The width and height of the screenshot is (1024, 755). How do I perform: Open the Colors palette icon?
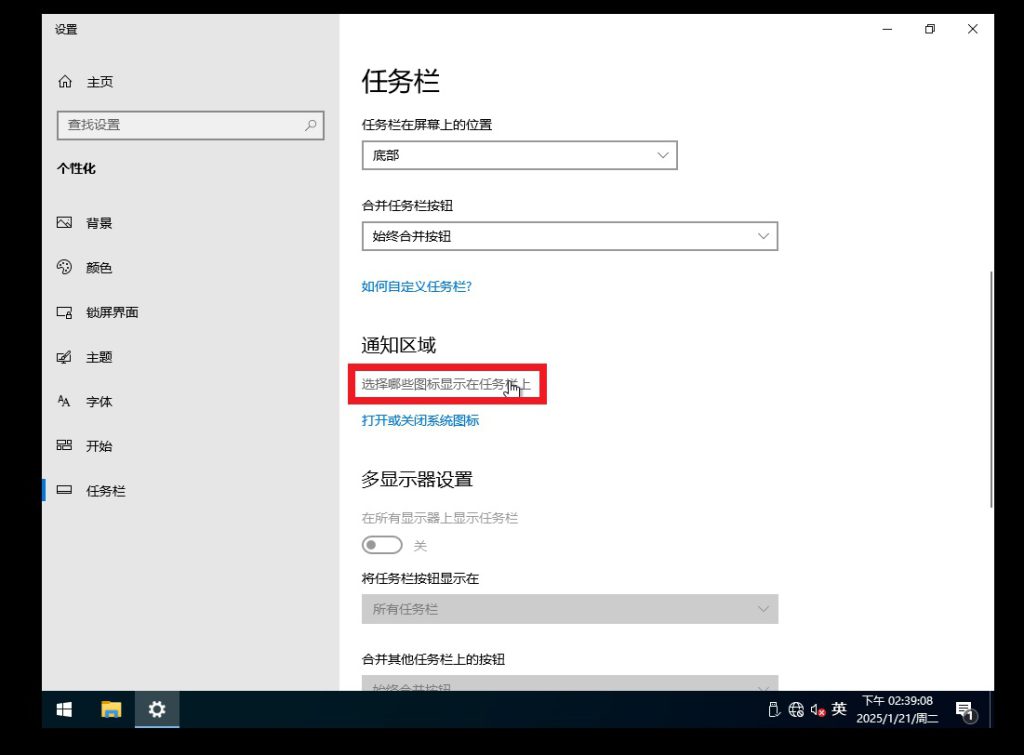(65, 268)
